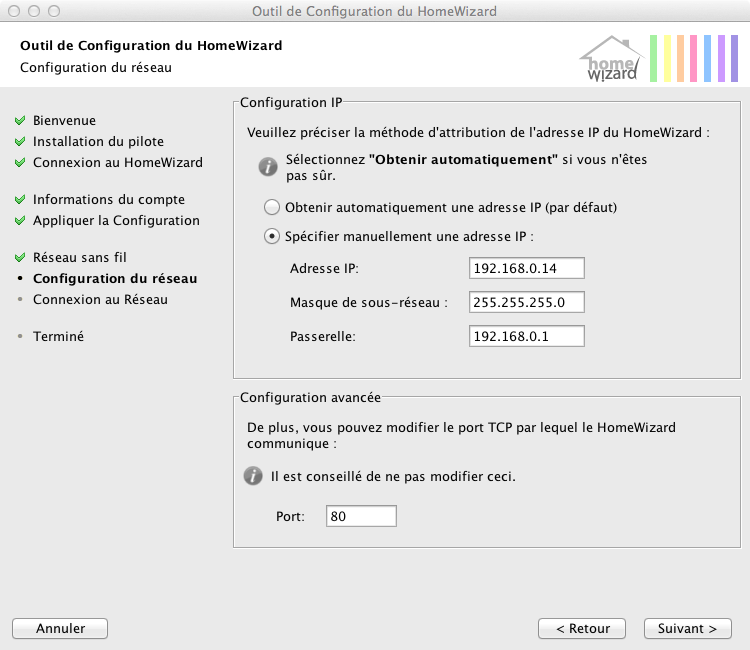
Task: Click the 'Bienvenue' step label
Action: [x=64, y=121]
